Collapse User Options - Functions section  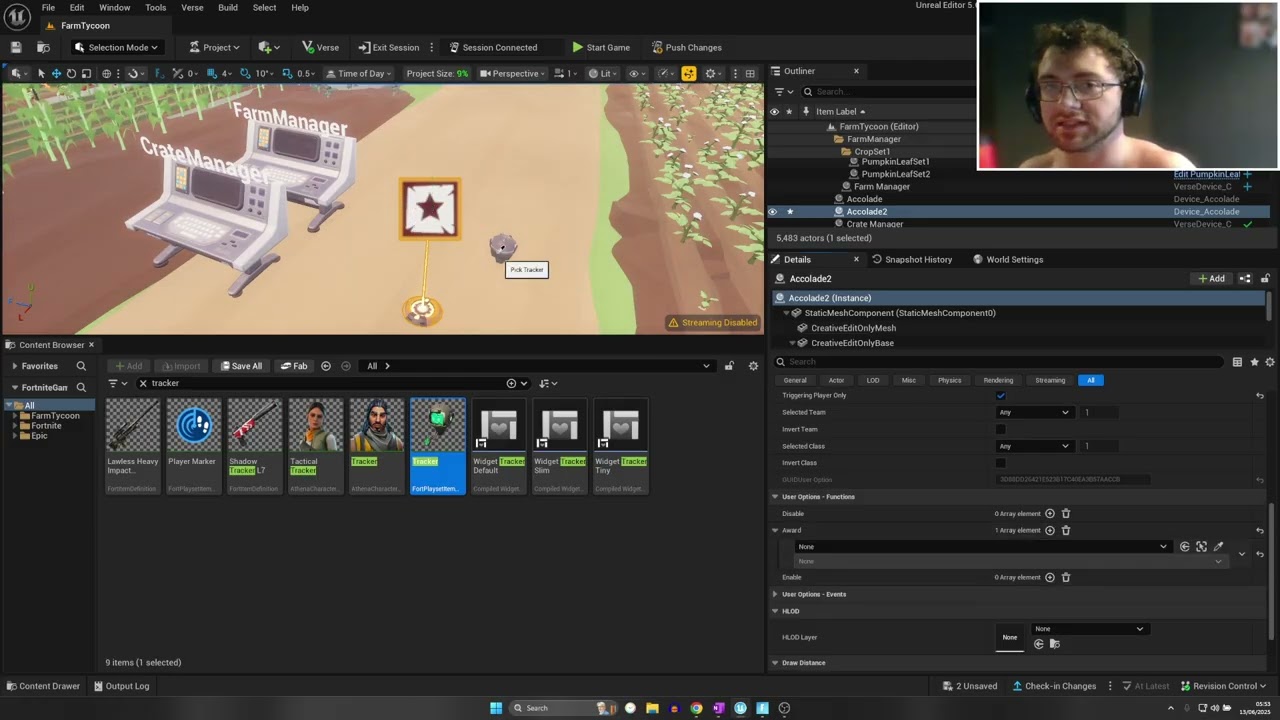pyautogui.click(x=775, y=497)
